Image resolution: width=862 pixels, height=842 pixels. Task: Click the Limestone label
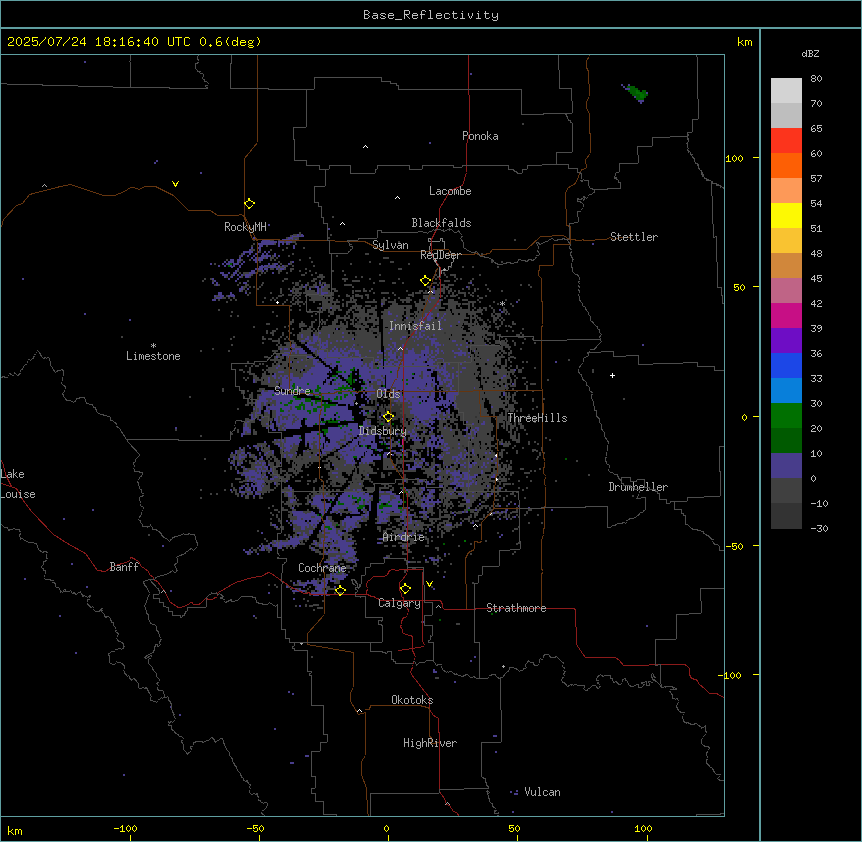(153, 356)
